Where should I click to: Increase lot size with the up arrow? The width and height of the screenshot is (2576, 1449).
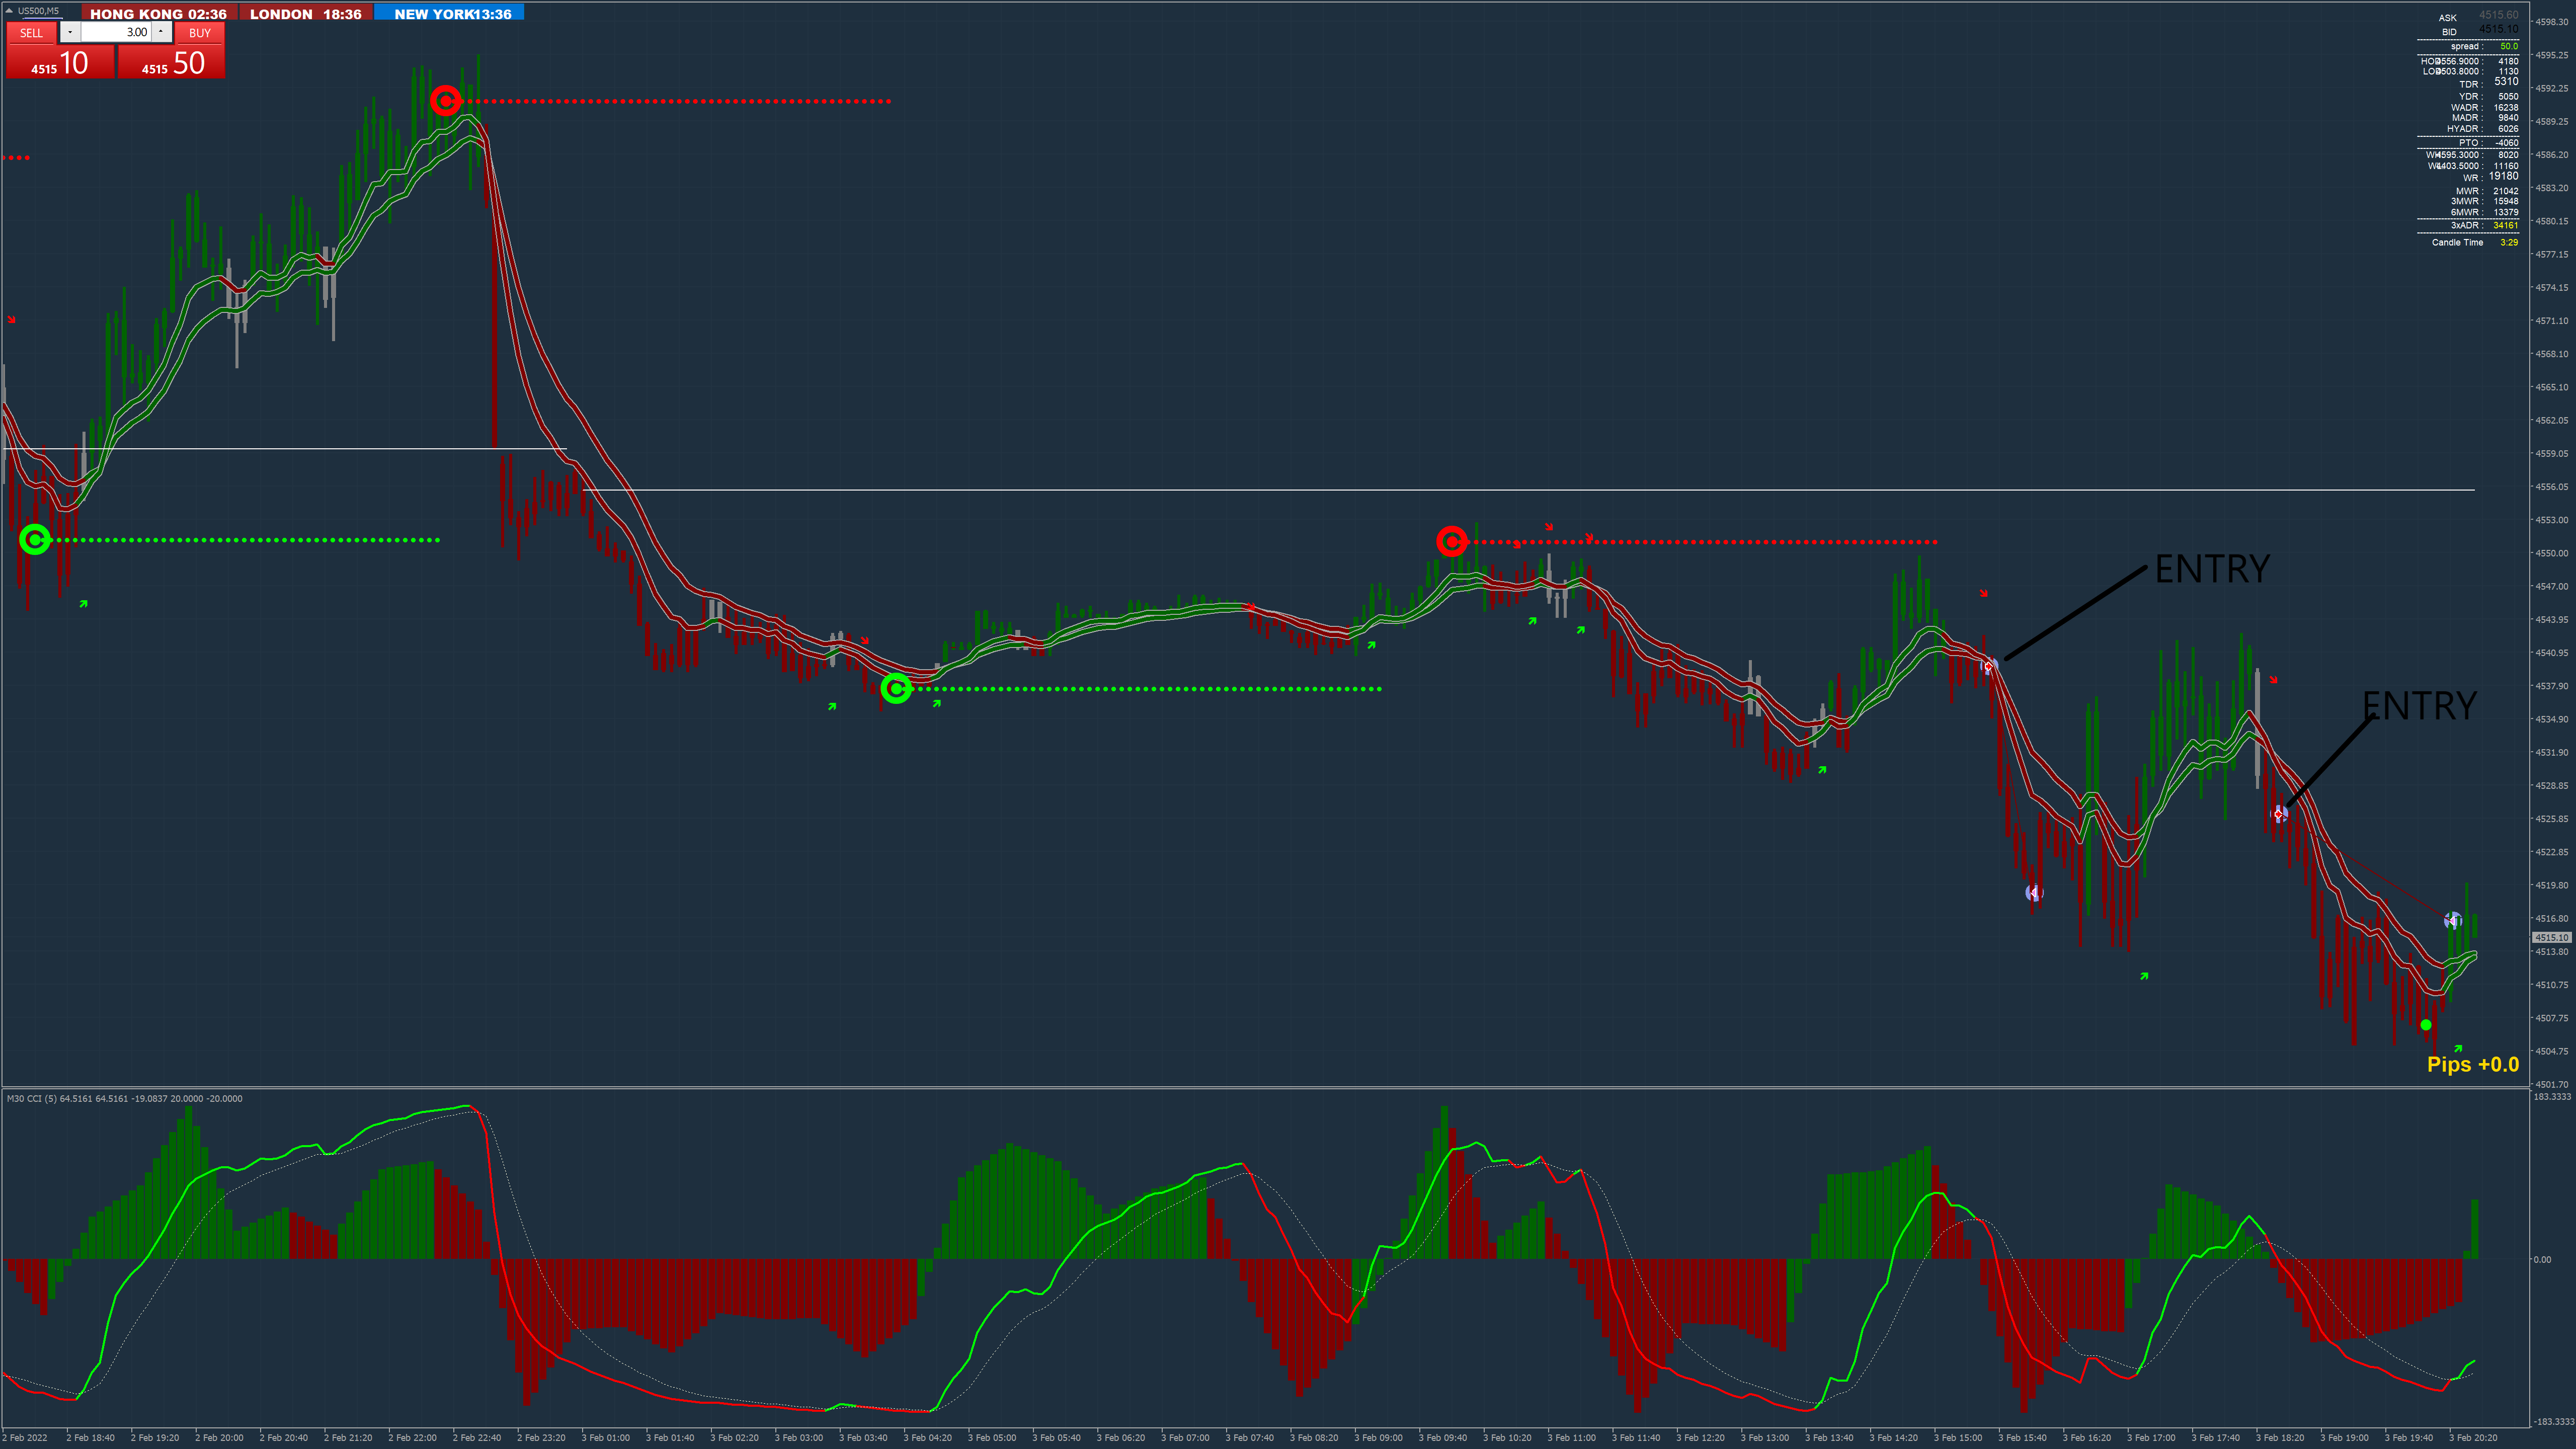point(161,33)
